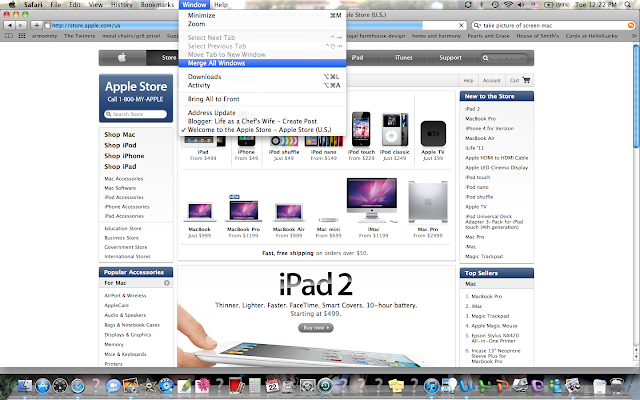Click the Bluetooth icon in menu bar
640x400 pixels.
[x=481, y=4]
